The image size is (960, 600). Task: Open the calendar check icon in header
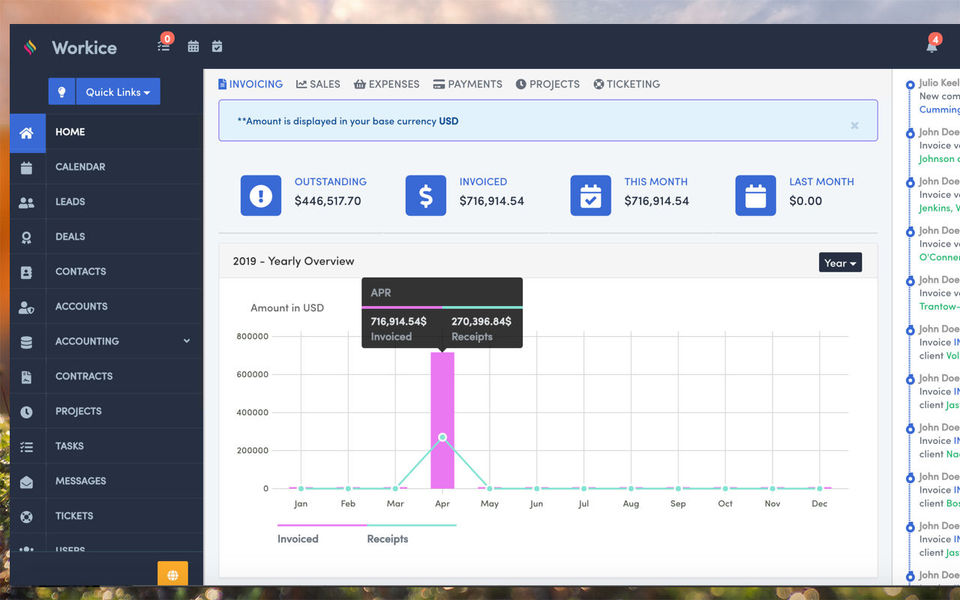(x=217, y=47)
